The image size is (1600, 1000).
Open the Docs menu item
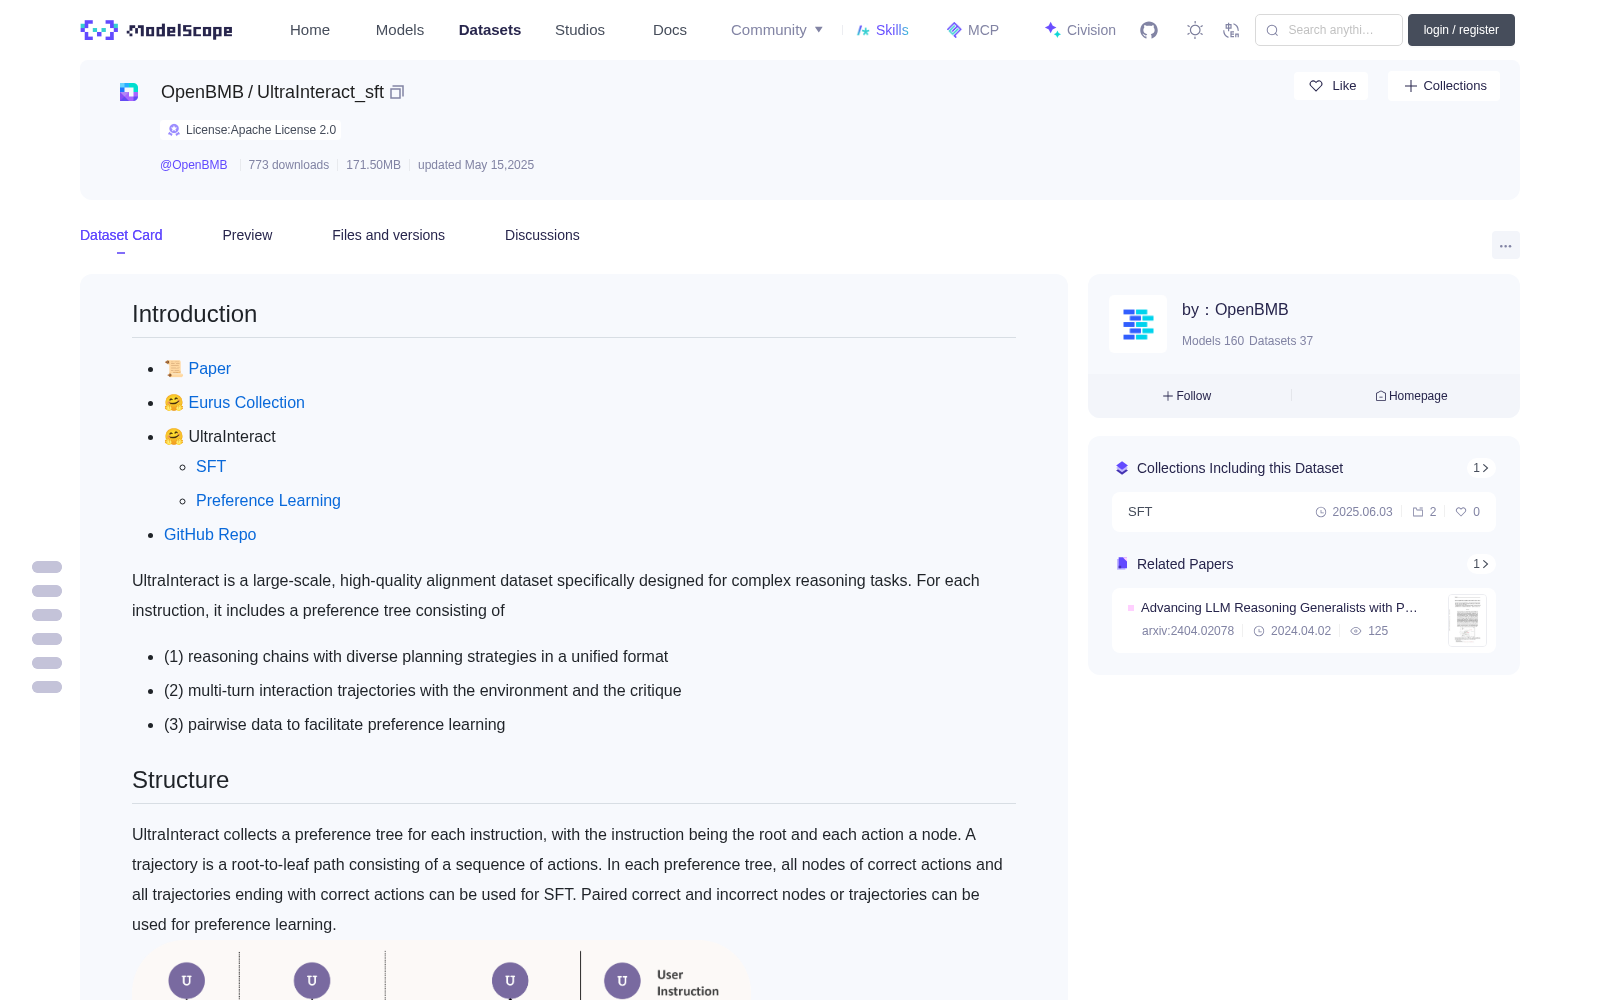(x=670, y=30)
